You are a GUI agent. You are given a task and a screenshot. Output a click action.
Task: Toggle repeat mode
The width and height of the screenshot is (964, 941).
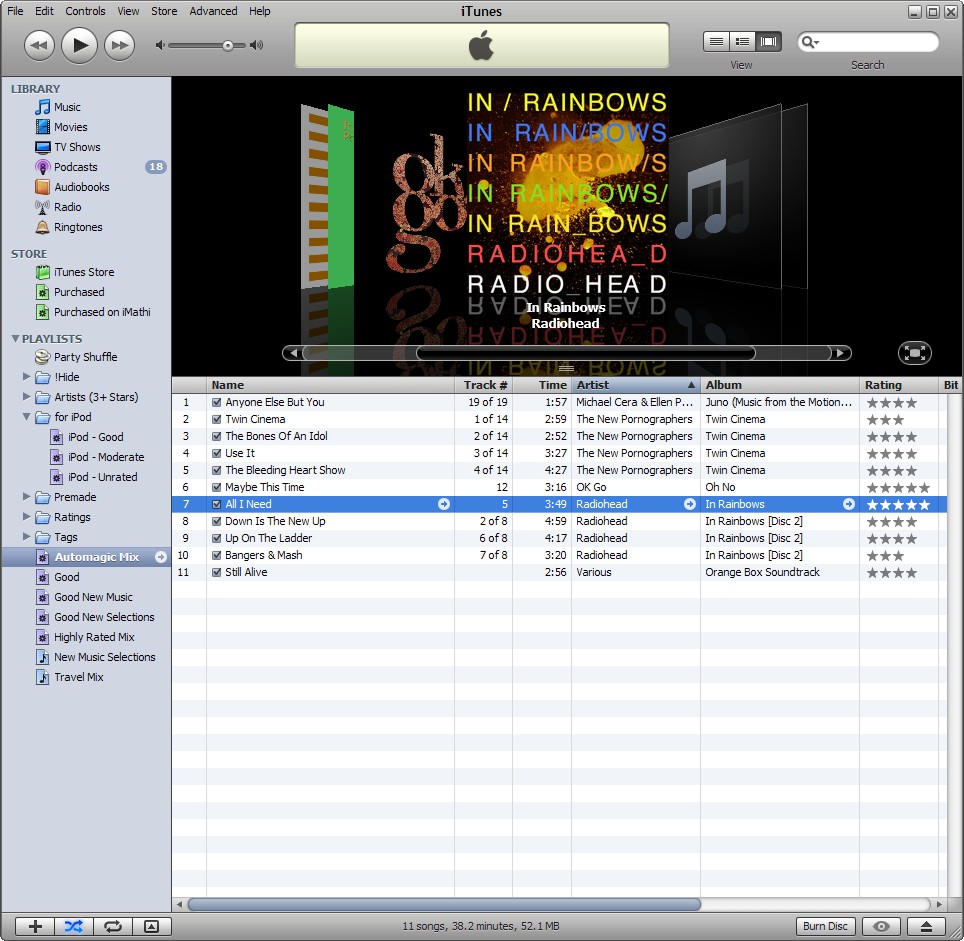click(x=113, y=926)
